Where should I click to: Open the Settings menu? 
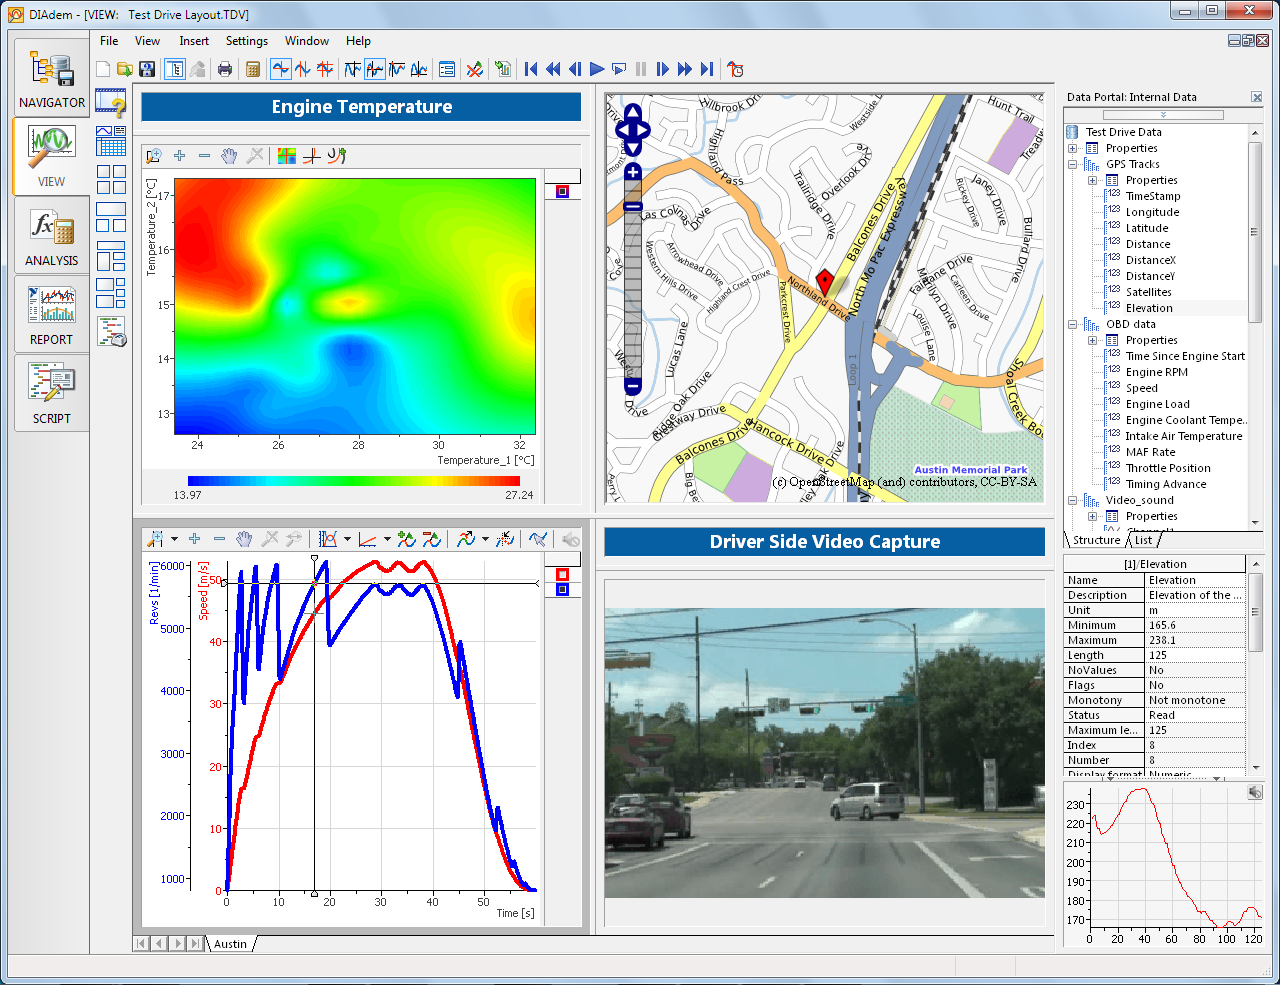[x=246, y=41]
